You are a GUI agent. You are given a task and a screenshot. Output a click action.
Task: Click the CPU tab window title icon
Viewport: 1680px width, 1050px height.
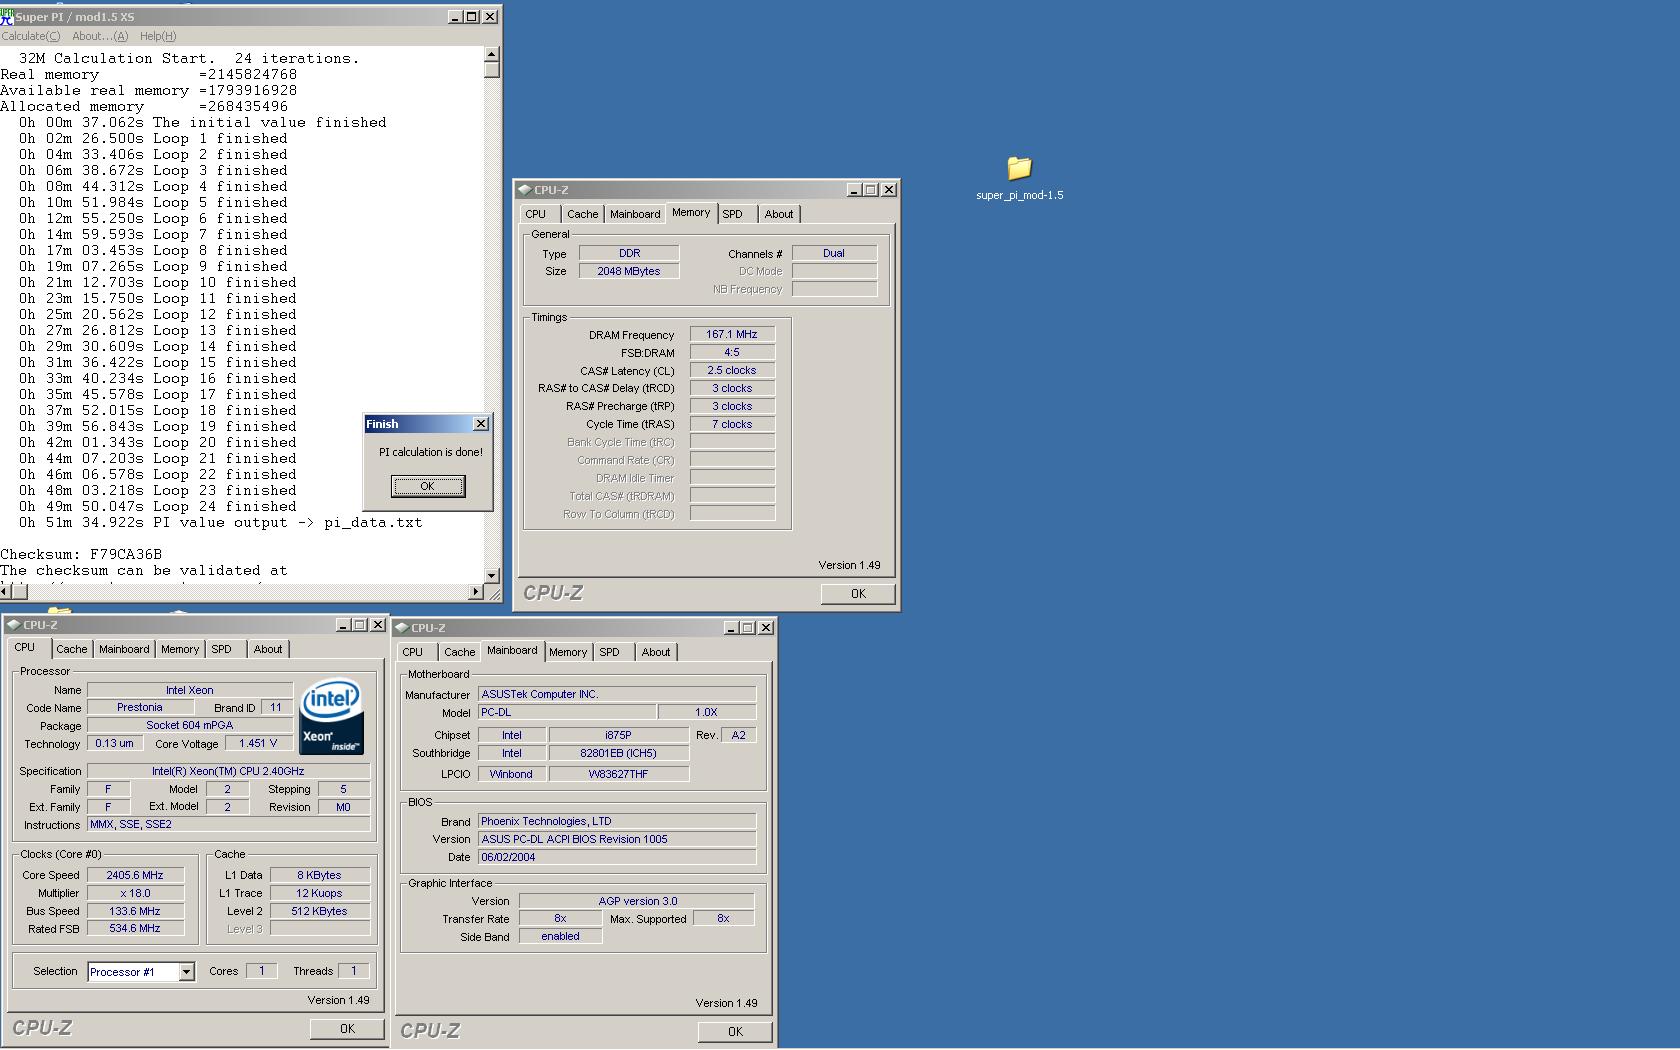pos(13,625)
